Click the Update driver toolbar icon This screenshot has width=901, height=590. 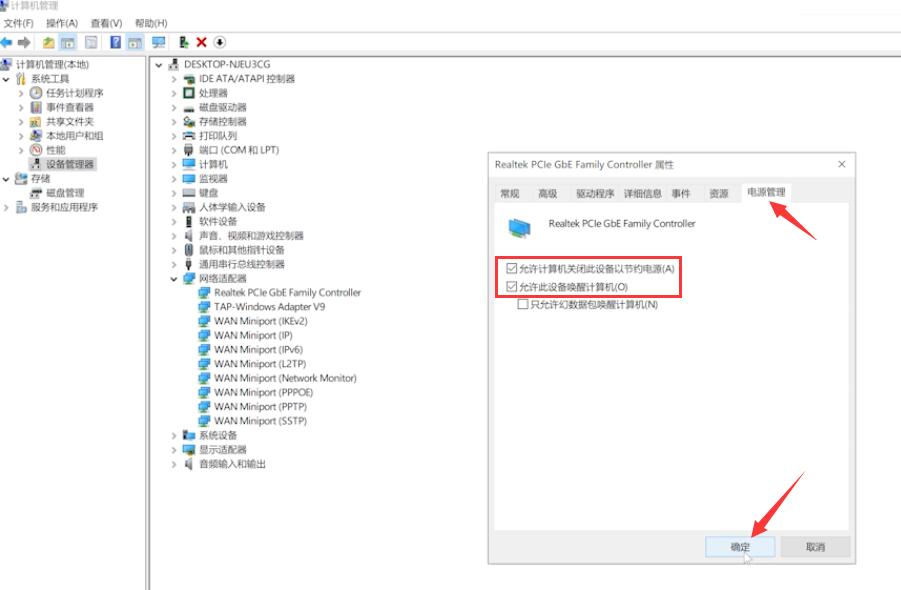coord(184,42)
